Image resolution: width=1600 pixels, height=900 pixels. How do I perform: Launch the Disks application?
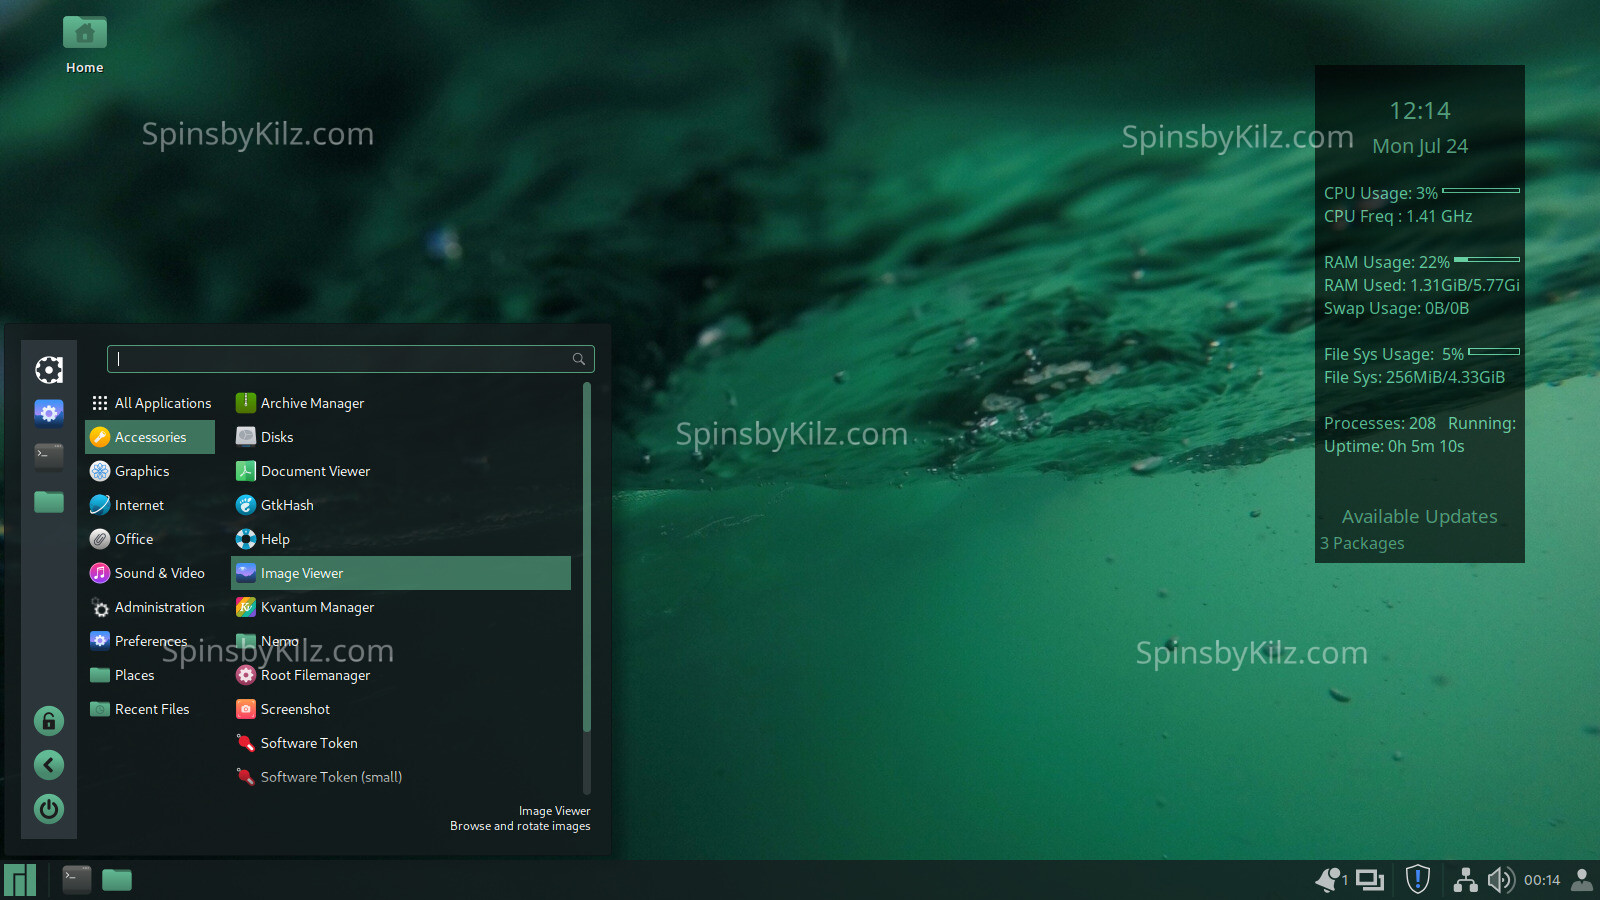coord(401,437)
